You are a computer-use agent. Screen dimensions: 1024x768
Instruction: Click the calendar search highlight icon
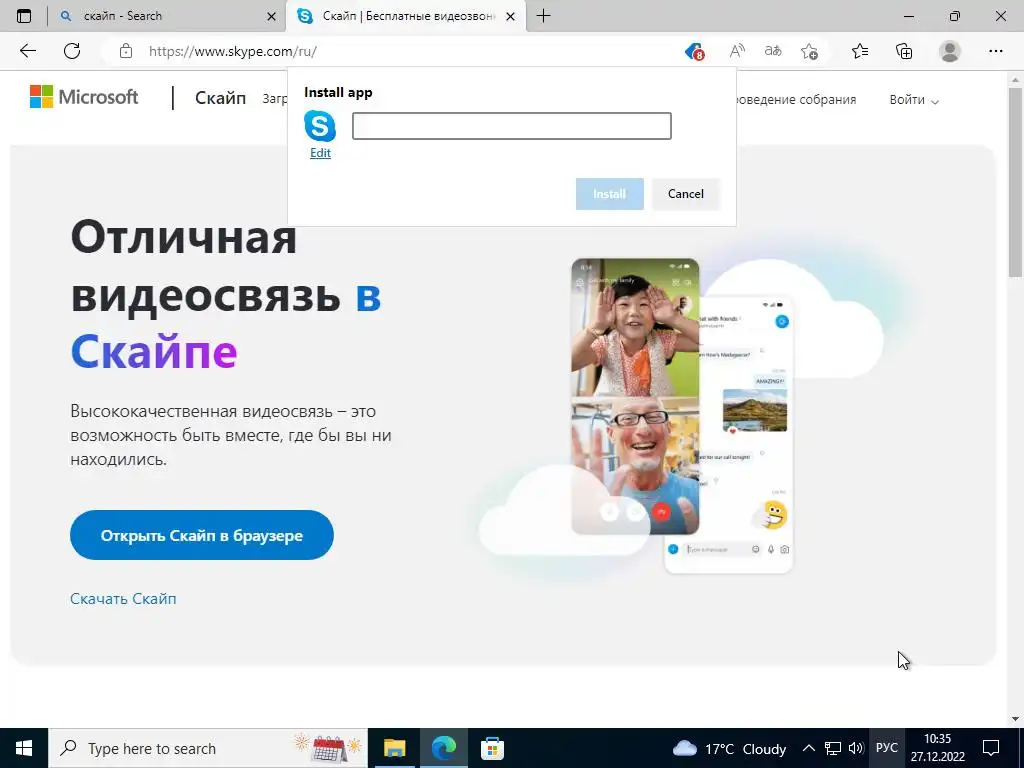[328, 748]
